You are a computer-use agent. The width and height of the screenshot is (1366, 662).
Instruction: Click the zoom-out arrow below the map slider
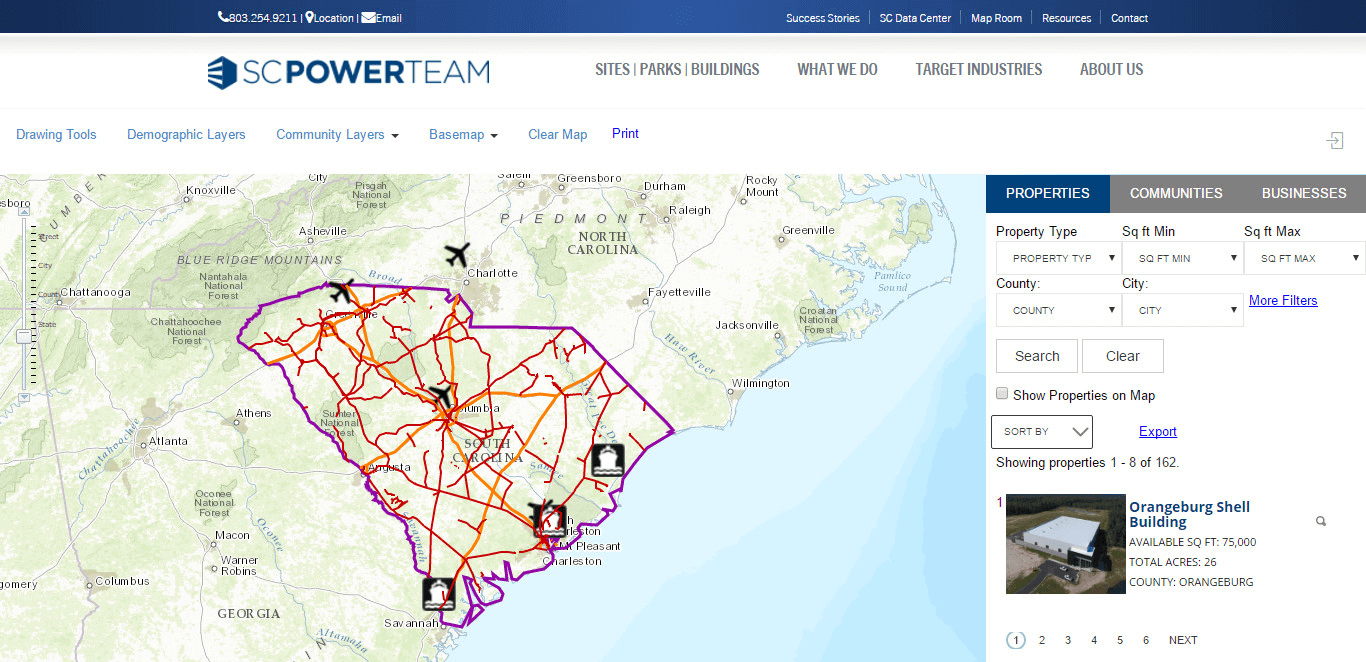24,397
